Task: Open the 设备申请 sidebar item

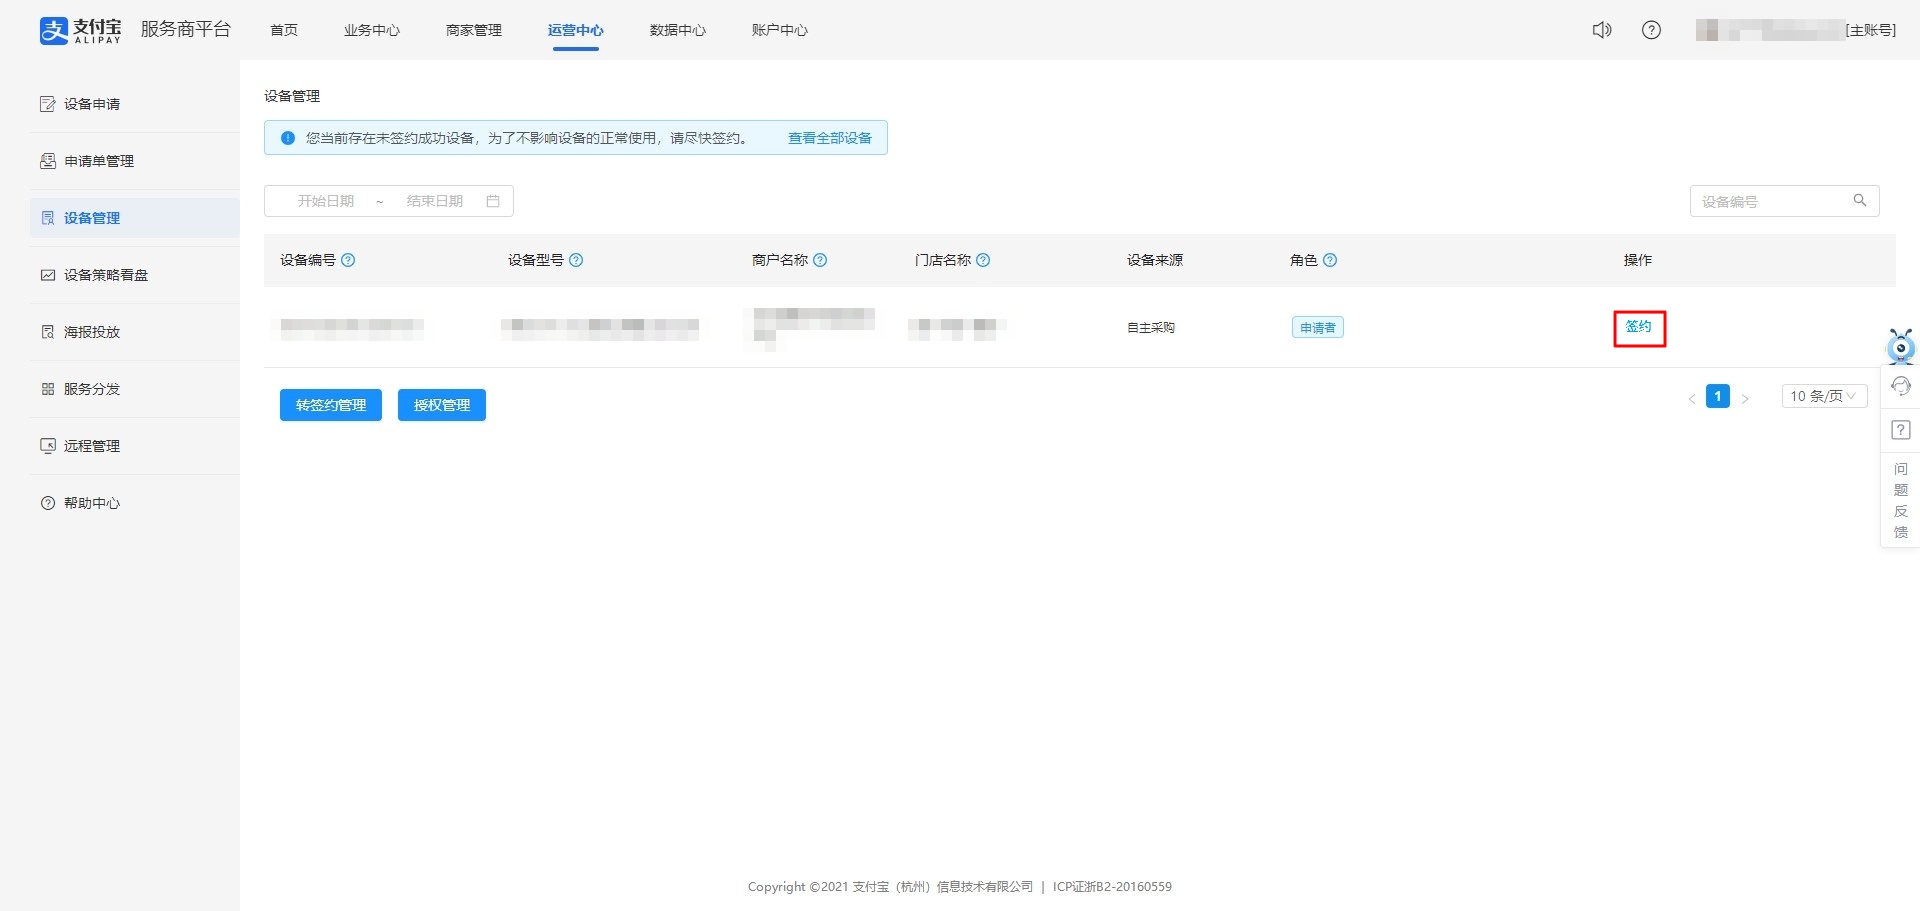Action: [135, 104]
